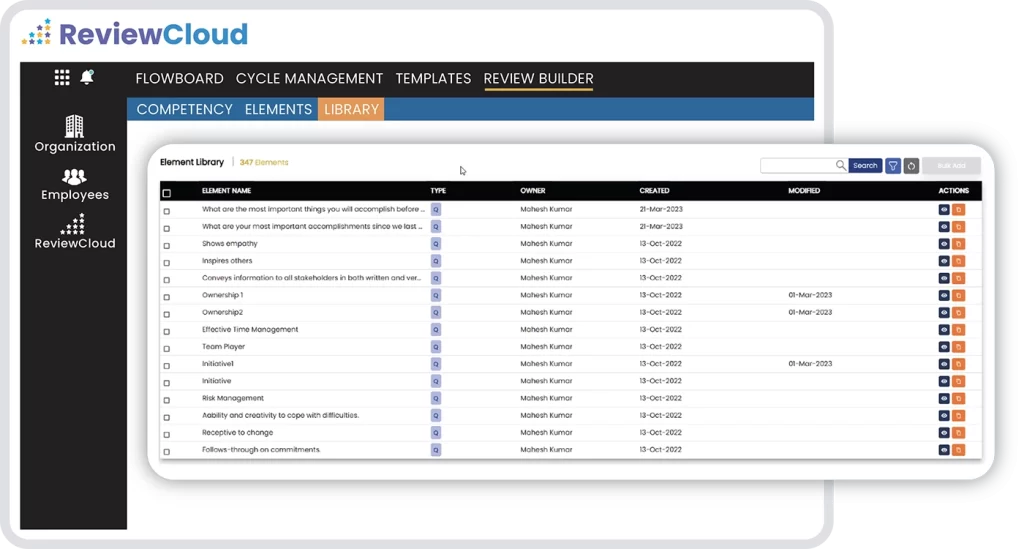This screenshot has width=1024, height=549.
Task: Toggle the select-all header checkbox
Action: point(167,193)
